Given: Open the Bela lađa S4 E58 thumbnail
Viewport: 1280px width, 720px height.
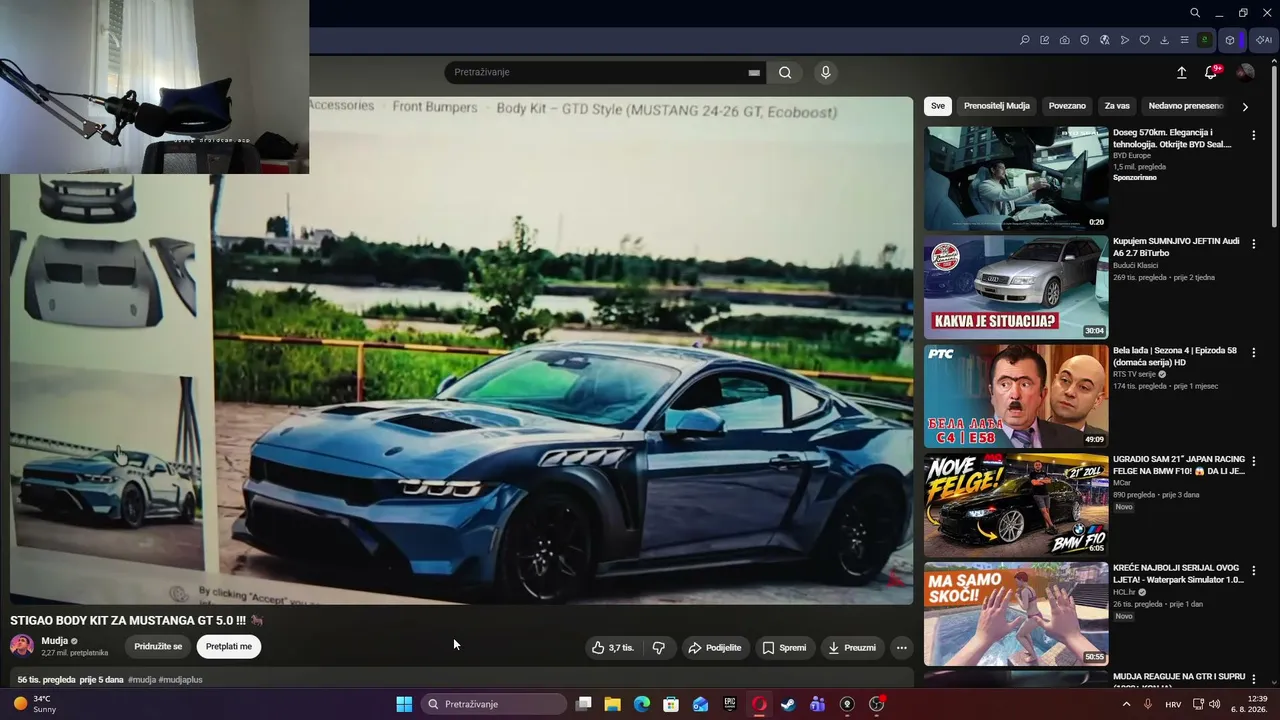Looking at the screenshot, I should pos(1016,396).
